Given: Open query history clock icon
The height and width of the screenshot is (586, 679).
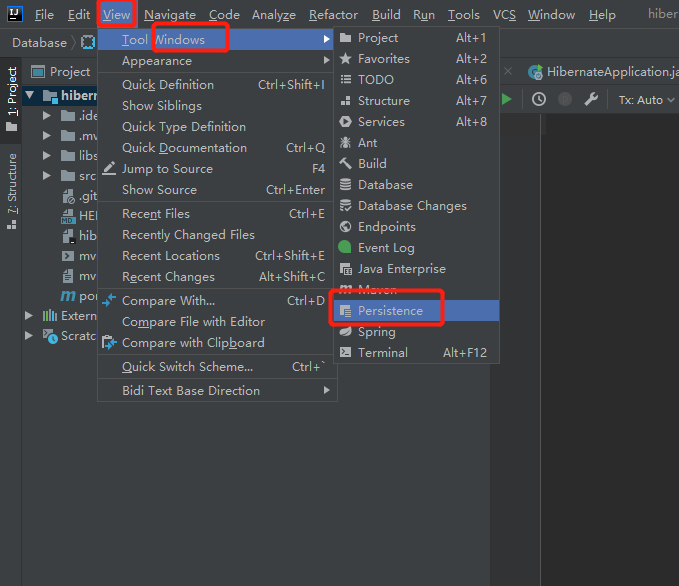Looking at the screenshot, I should (x=539, y=99).
